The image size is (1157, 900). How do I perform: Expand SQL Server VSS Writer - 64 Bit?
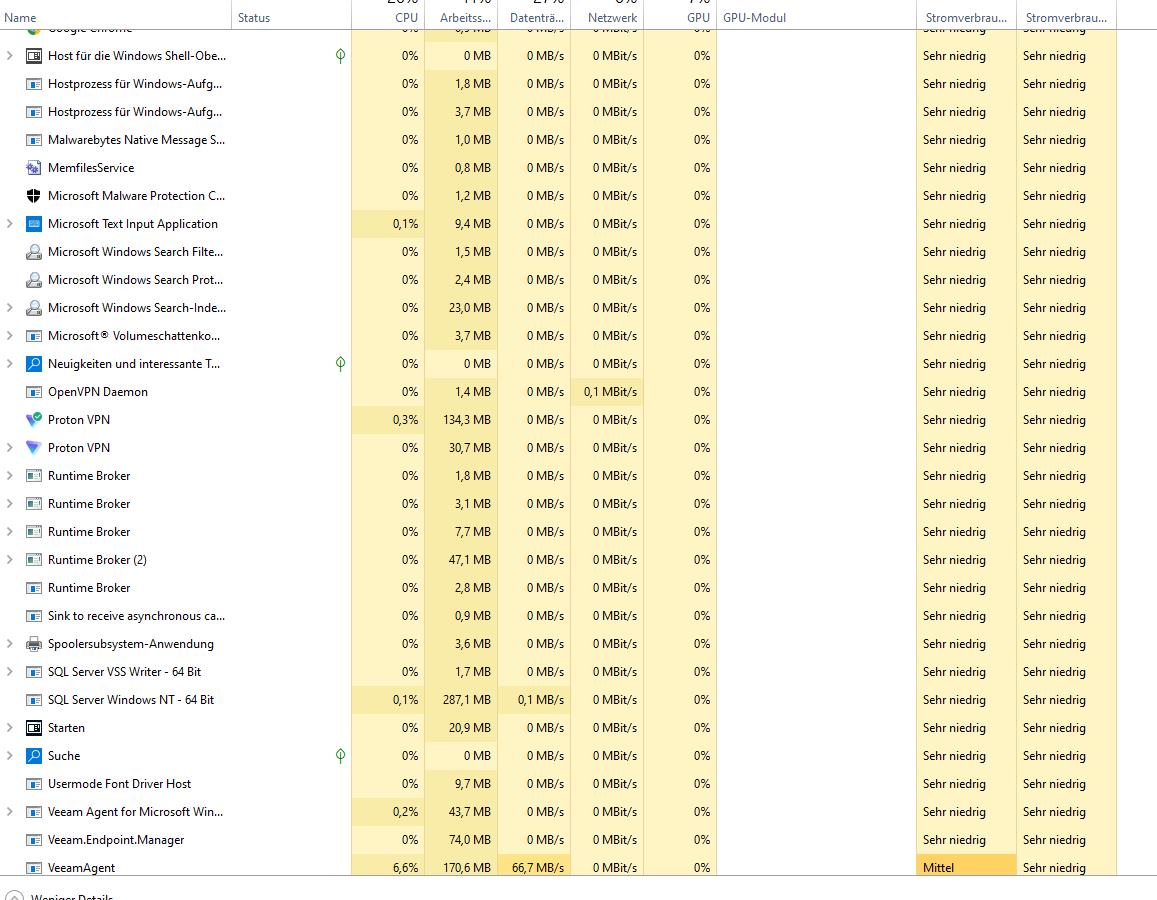click(10, 672)
